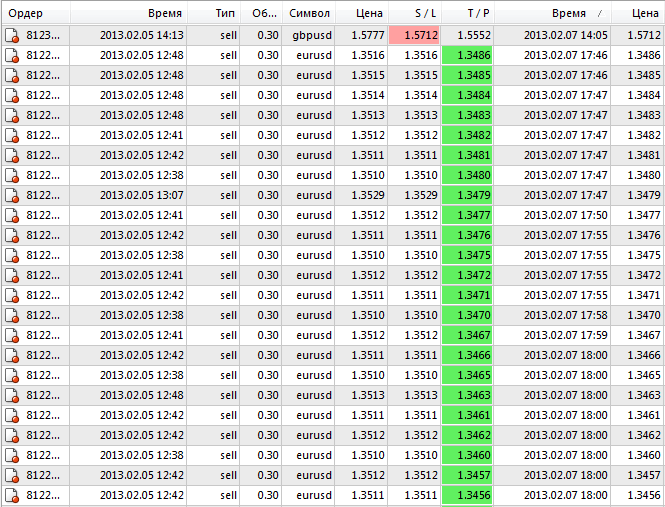Select order icon of row with T/P 1.3477
The image size is (665, 507).
click(x=12, y=216)
